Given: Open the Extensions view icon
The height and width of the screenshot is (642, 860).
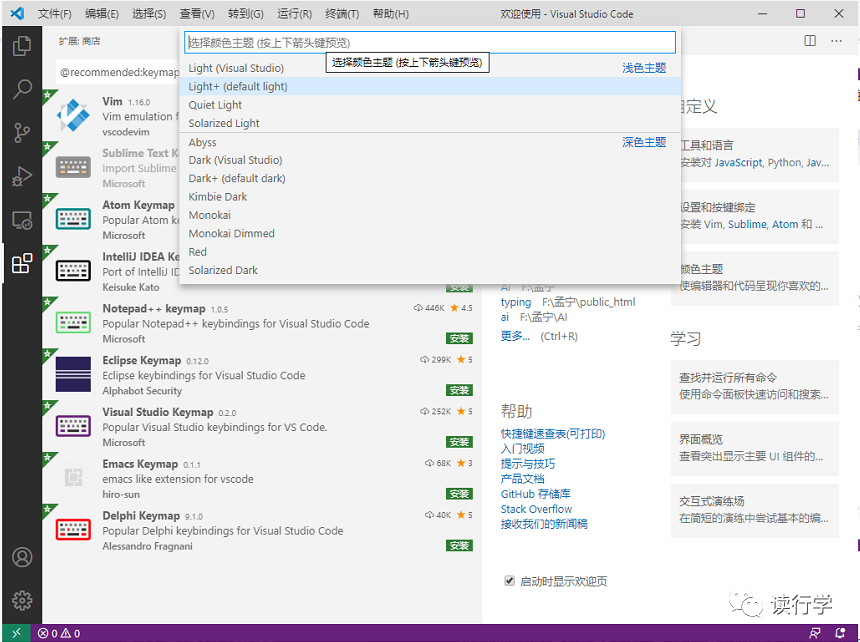Looking at the screenshot, I should click(x=22, y=264).
